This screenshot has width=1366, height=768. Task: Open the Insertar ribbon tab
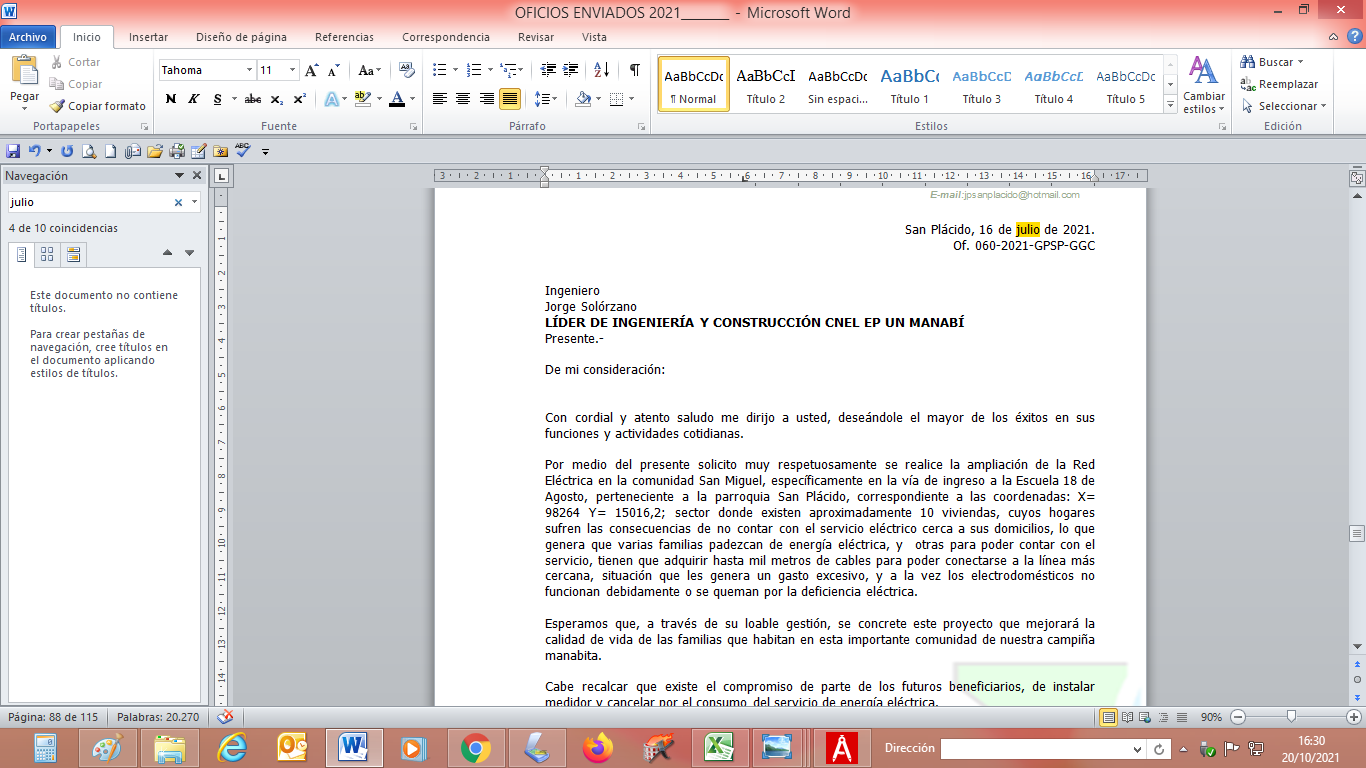148,37
